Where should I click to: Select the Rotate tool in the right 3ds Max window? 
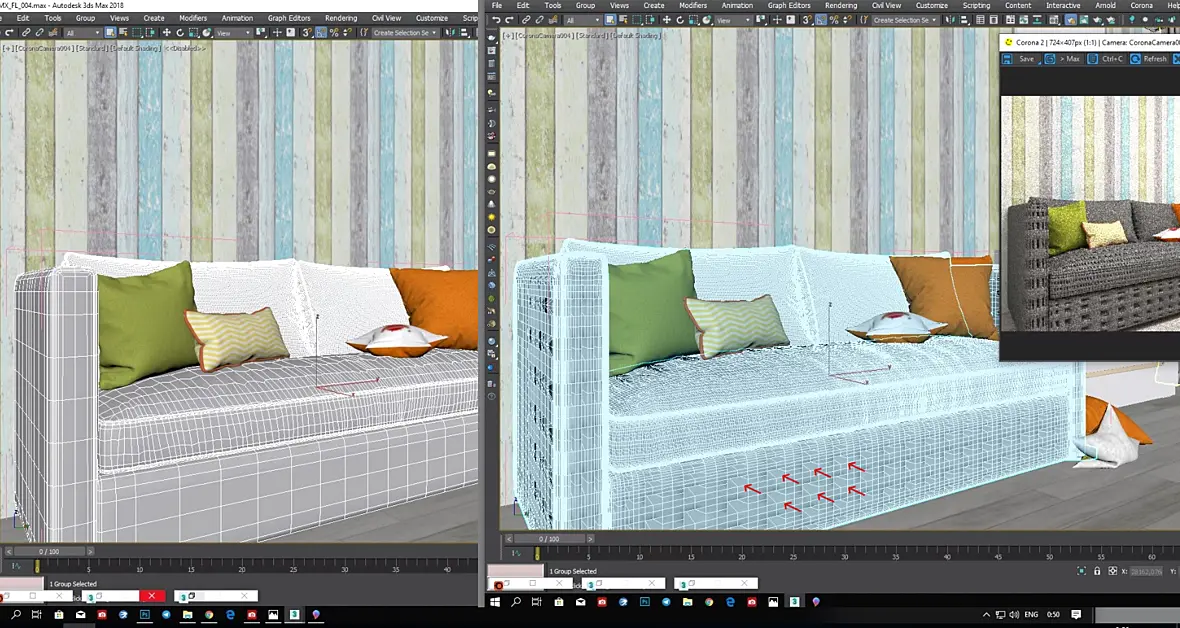680,20
